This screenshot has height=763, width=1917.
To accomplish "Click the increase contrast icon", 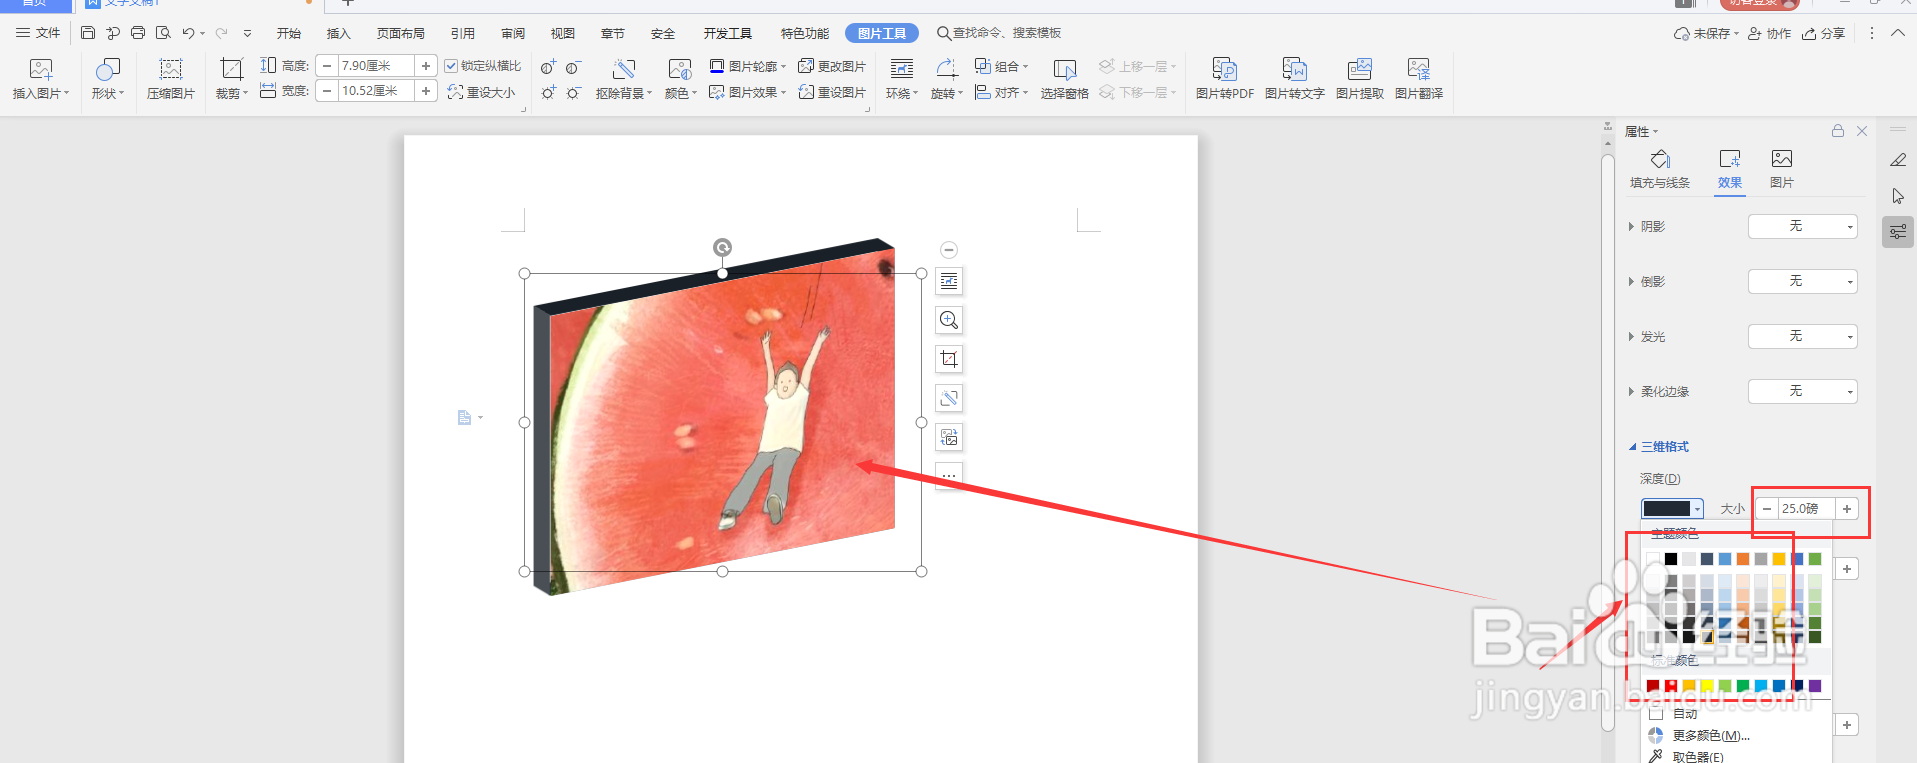I will tap(548, 67).
